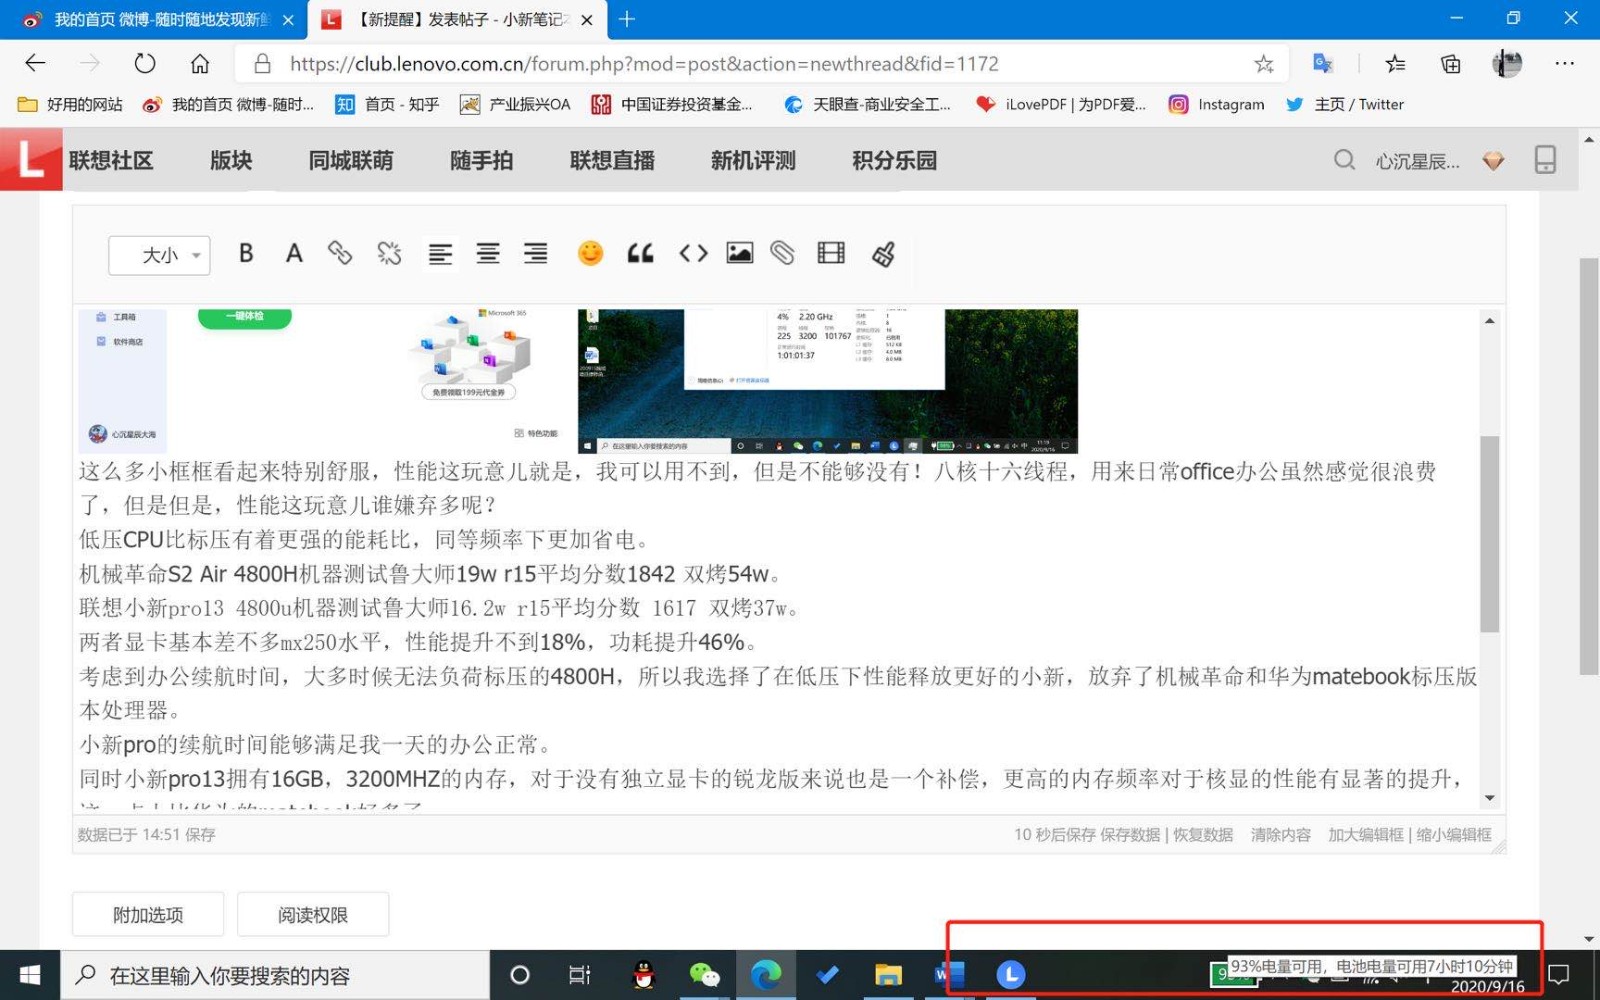Add an attachment with the paperclip icon

[x=783, y=254]
